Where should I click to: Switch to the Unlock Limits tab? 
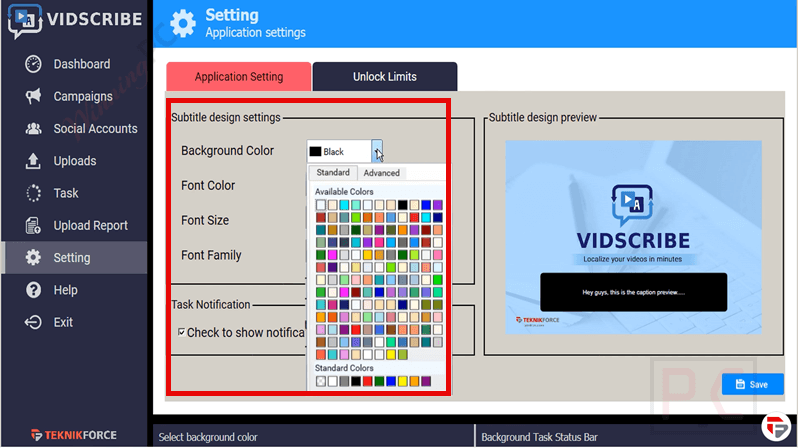coord(385,77)
